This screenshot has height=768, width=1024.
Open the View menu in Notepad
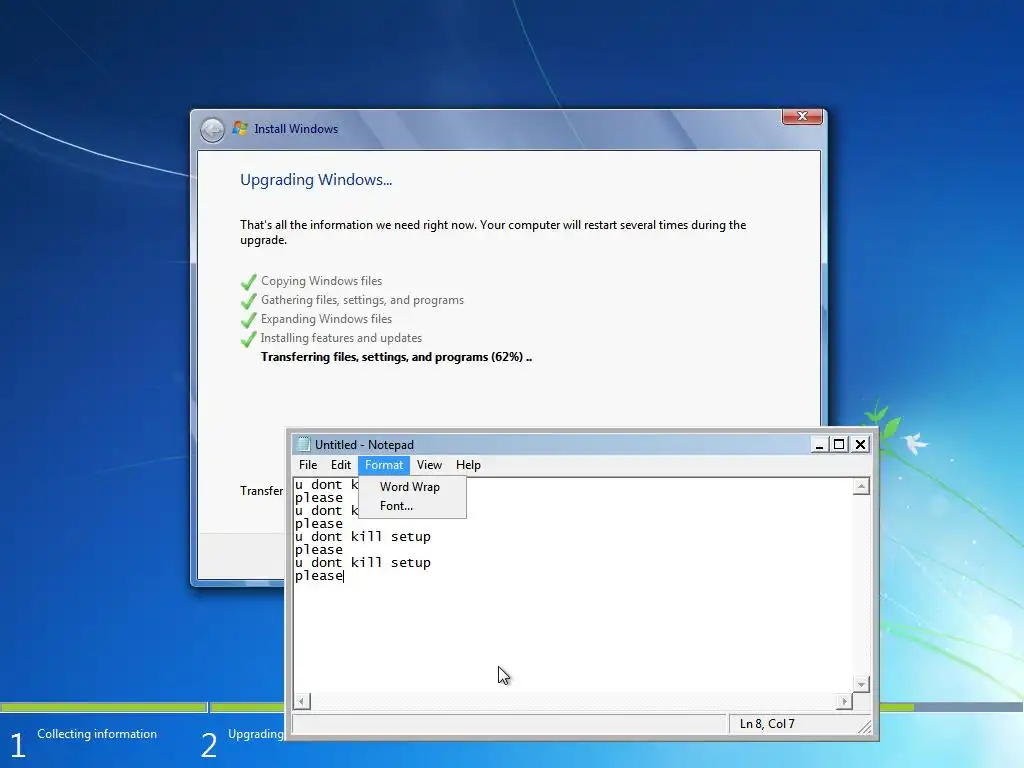[429, 465]
